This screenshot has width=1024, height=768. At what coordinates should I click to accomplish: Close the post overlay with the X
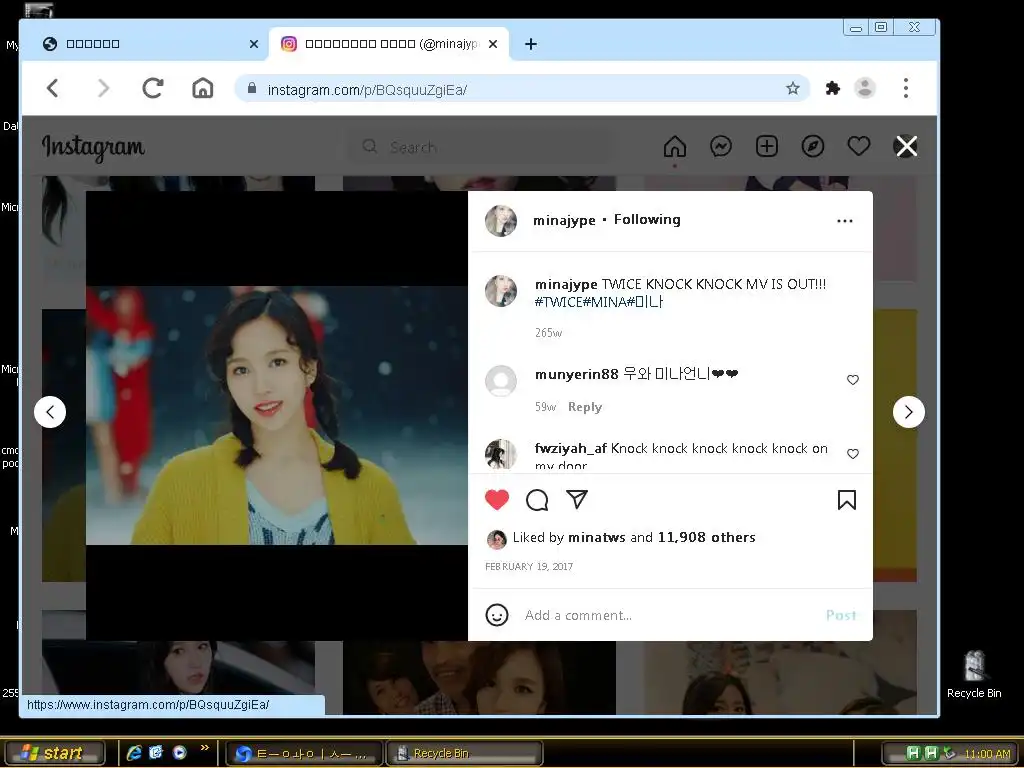(906, 146)
